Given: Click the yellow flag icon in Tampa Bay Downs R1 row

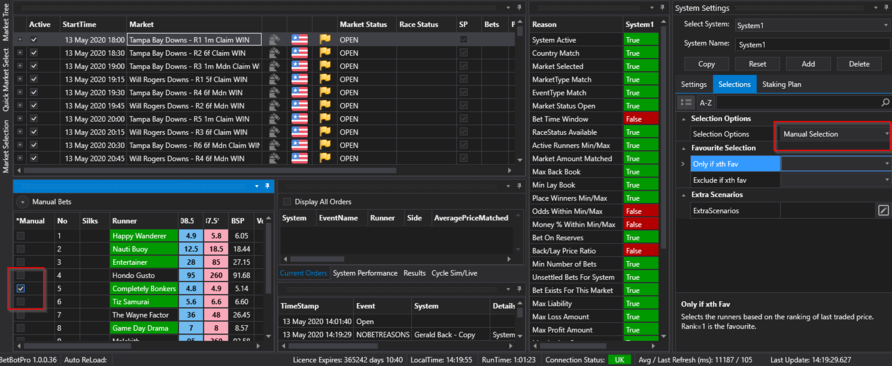Looking at the screenshot, I should [325, 40].
